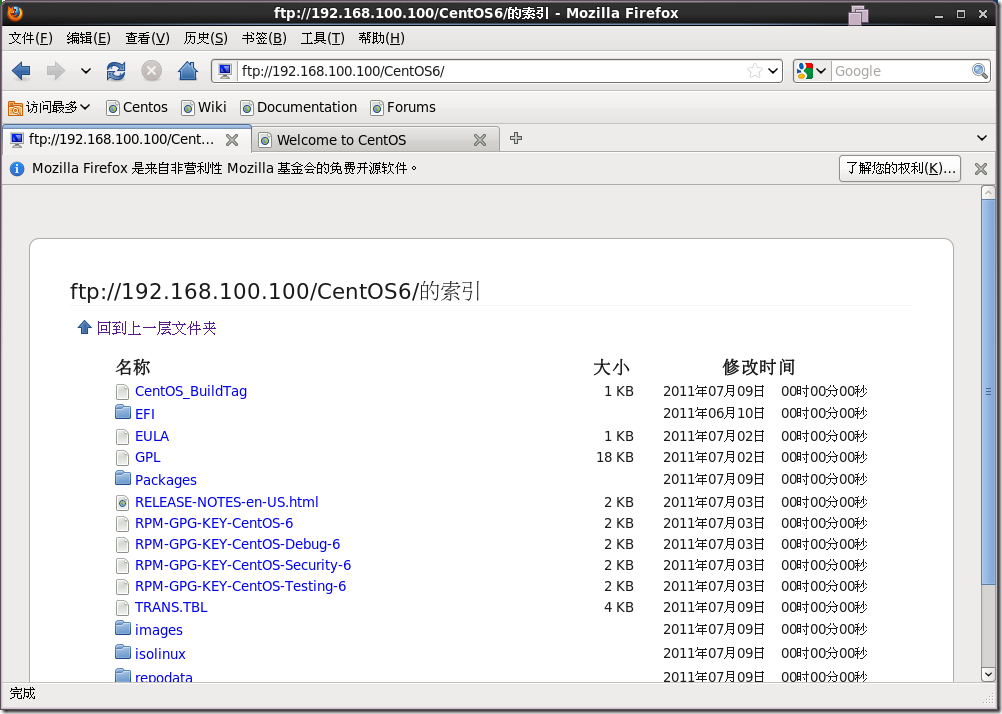This screenshot has width=1002, height=714.
Task: Open the 历史(S) menu
Action: click(x=205, y=38)
